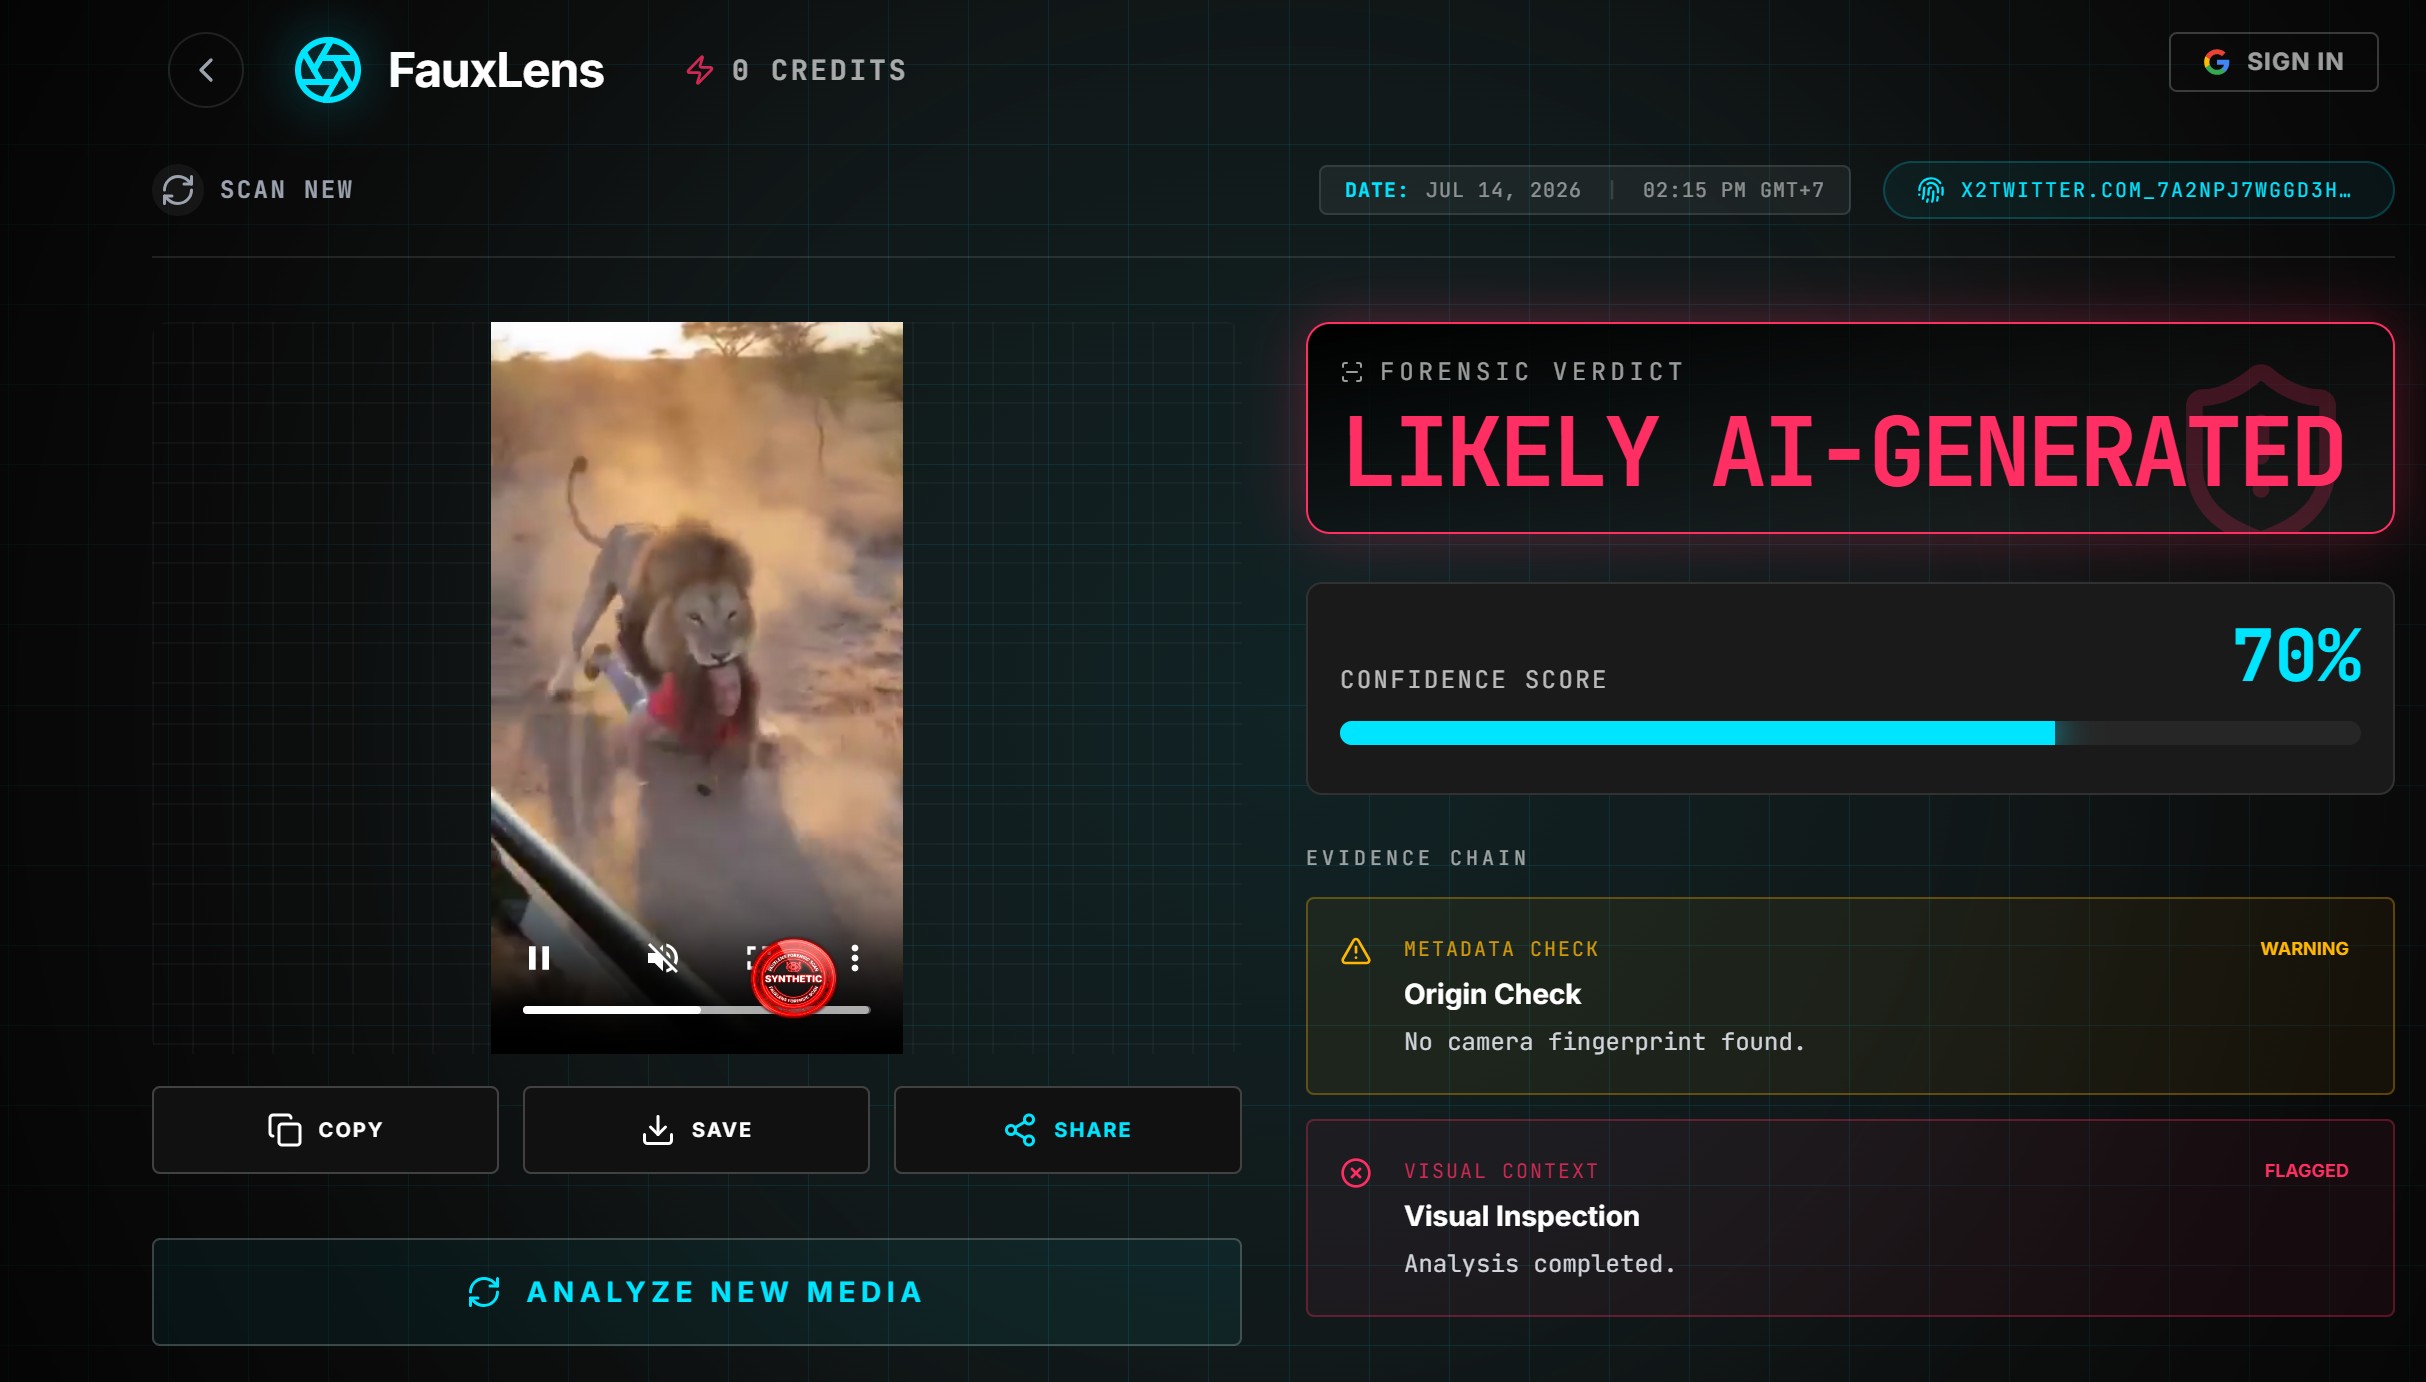Click the lightning bolt credits icon
The height and width of the screenshot is (1382, 2426).
coord(699,70)
